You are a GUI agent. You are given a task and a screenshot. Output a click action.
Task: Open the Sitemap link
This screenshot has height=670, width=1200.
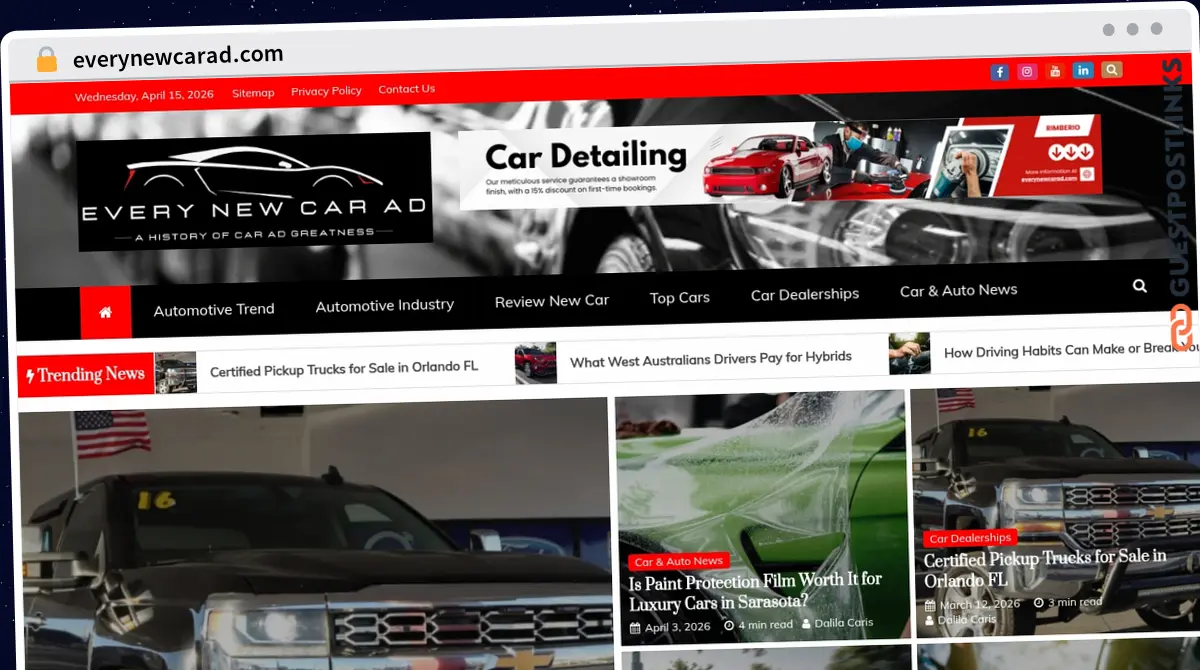tap(253, 93)
